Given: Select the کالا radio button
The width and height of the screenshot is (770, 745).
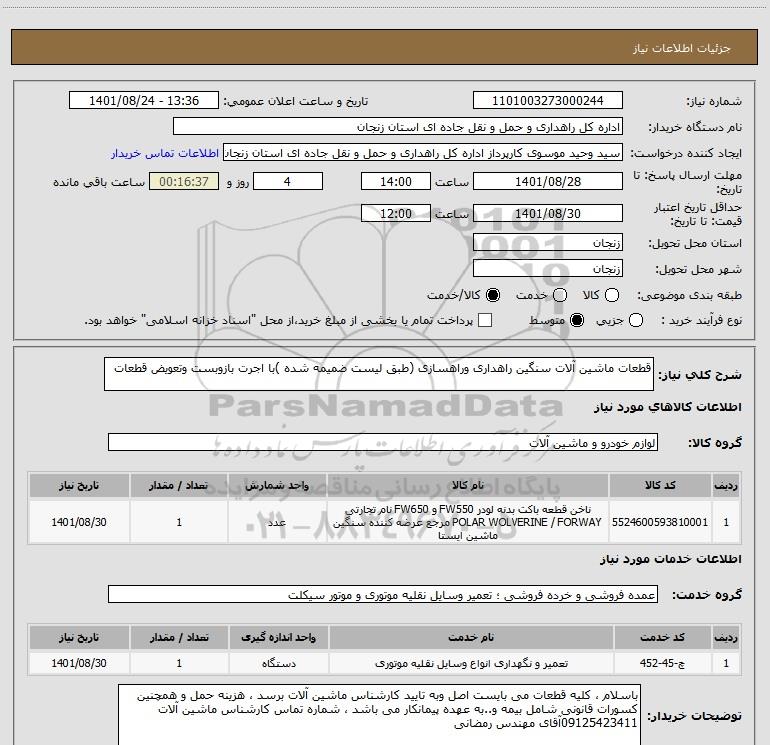Looking at the screenshot, I should [x=612, y=295].
